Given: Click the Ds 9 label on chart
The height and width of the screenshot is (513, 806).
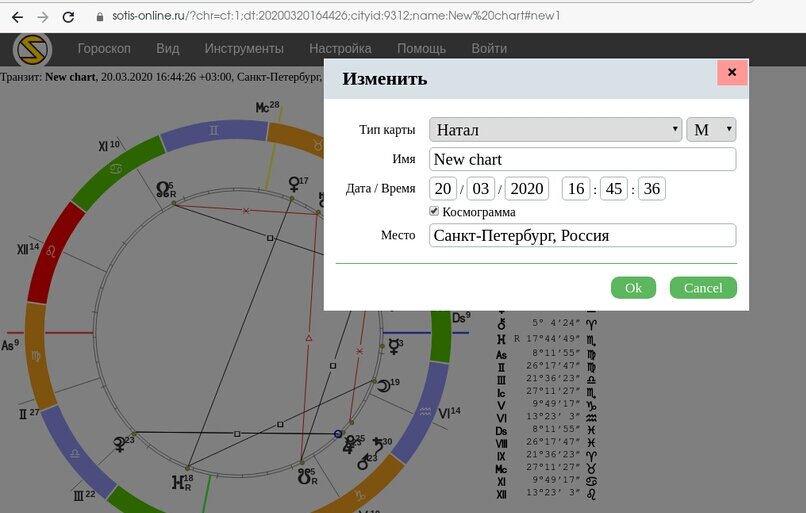Looking at the screenshot, I should [x=461, y=317].
